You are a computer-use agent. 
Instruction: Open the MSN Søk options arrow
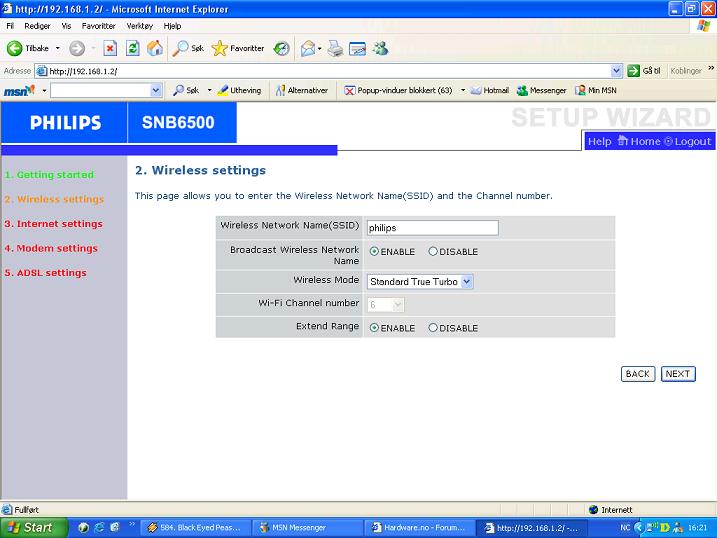(x=209, y=91)
